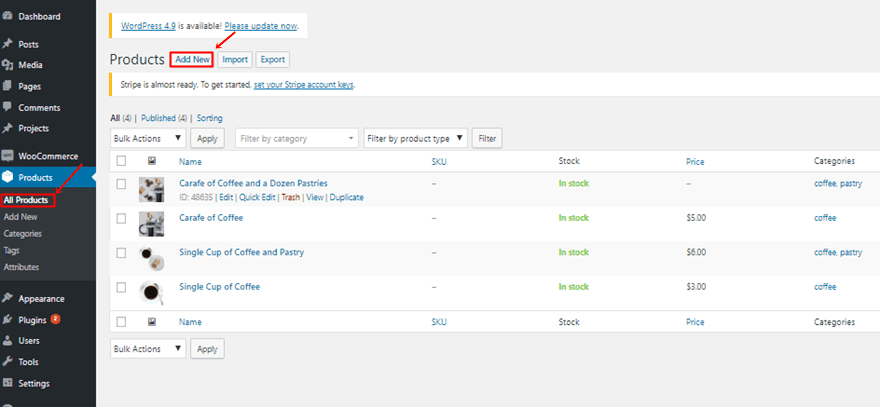Open thumbnail of Carafe of Coffee and a Dozen Pastries
The image size is (880, 407).
click(152, 190)
